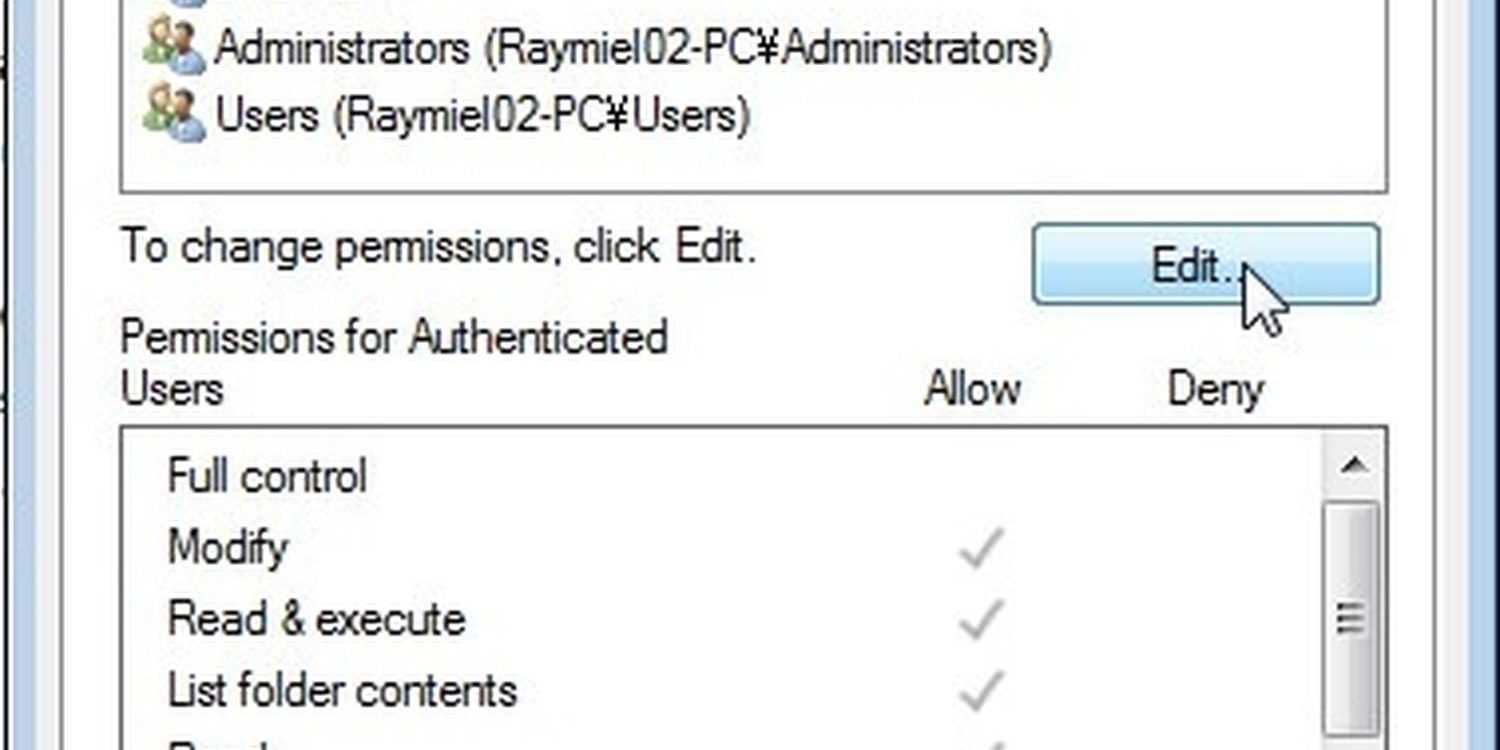Click the Allow column header
The height and width of the screenshot is (750, 1500).
[x=972, y=388]
